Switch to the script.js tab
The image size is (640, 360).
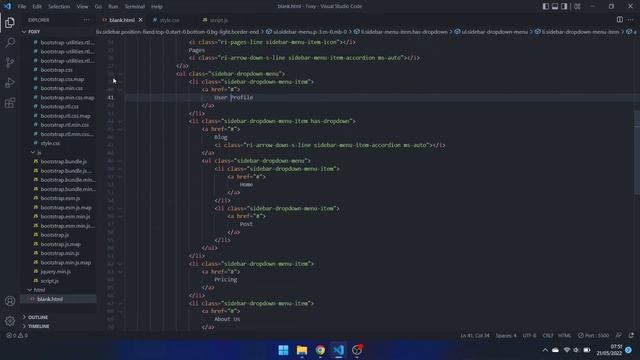click(219, 20)
